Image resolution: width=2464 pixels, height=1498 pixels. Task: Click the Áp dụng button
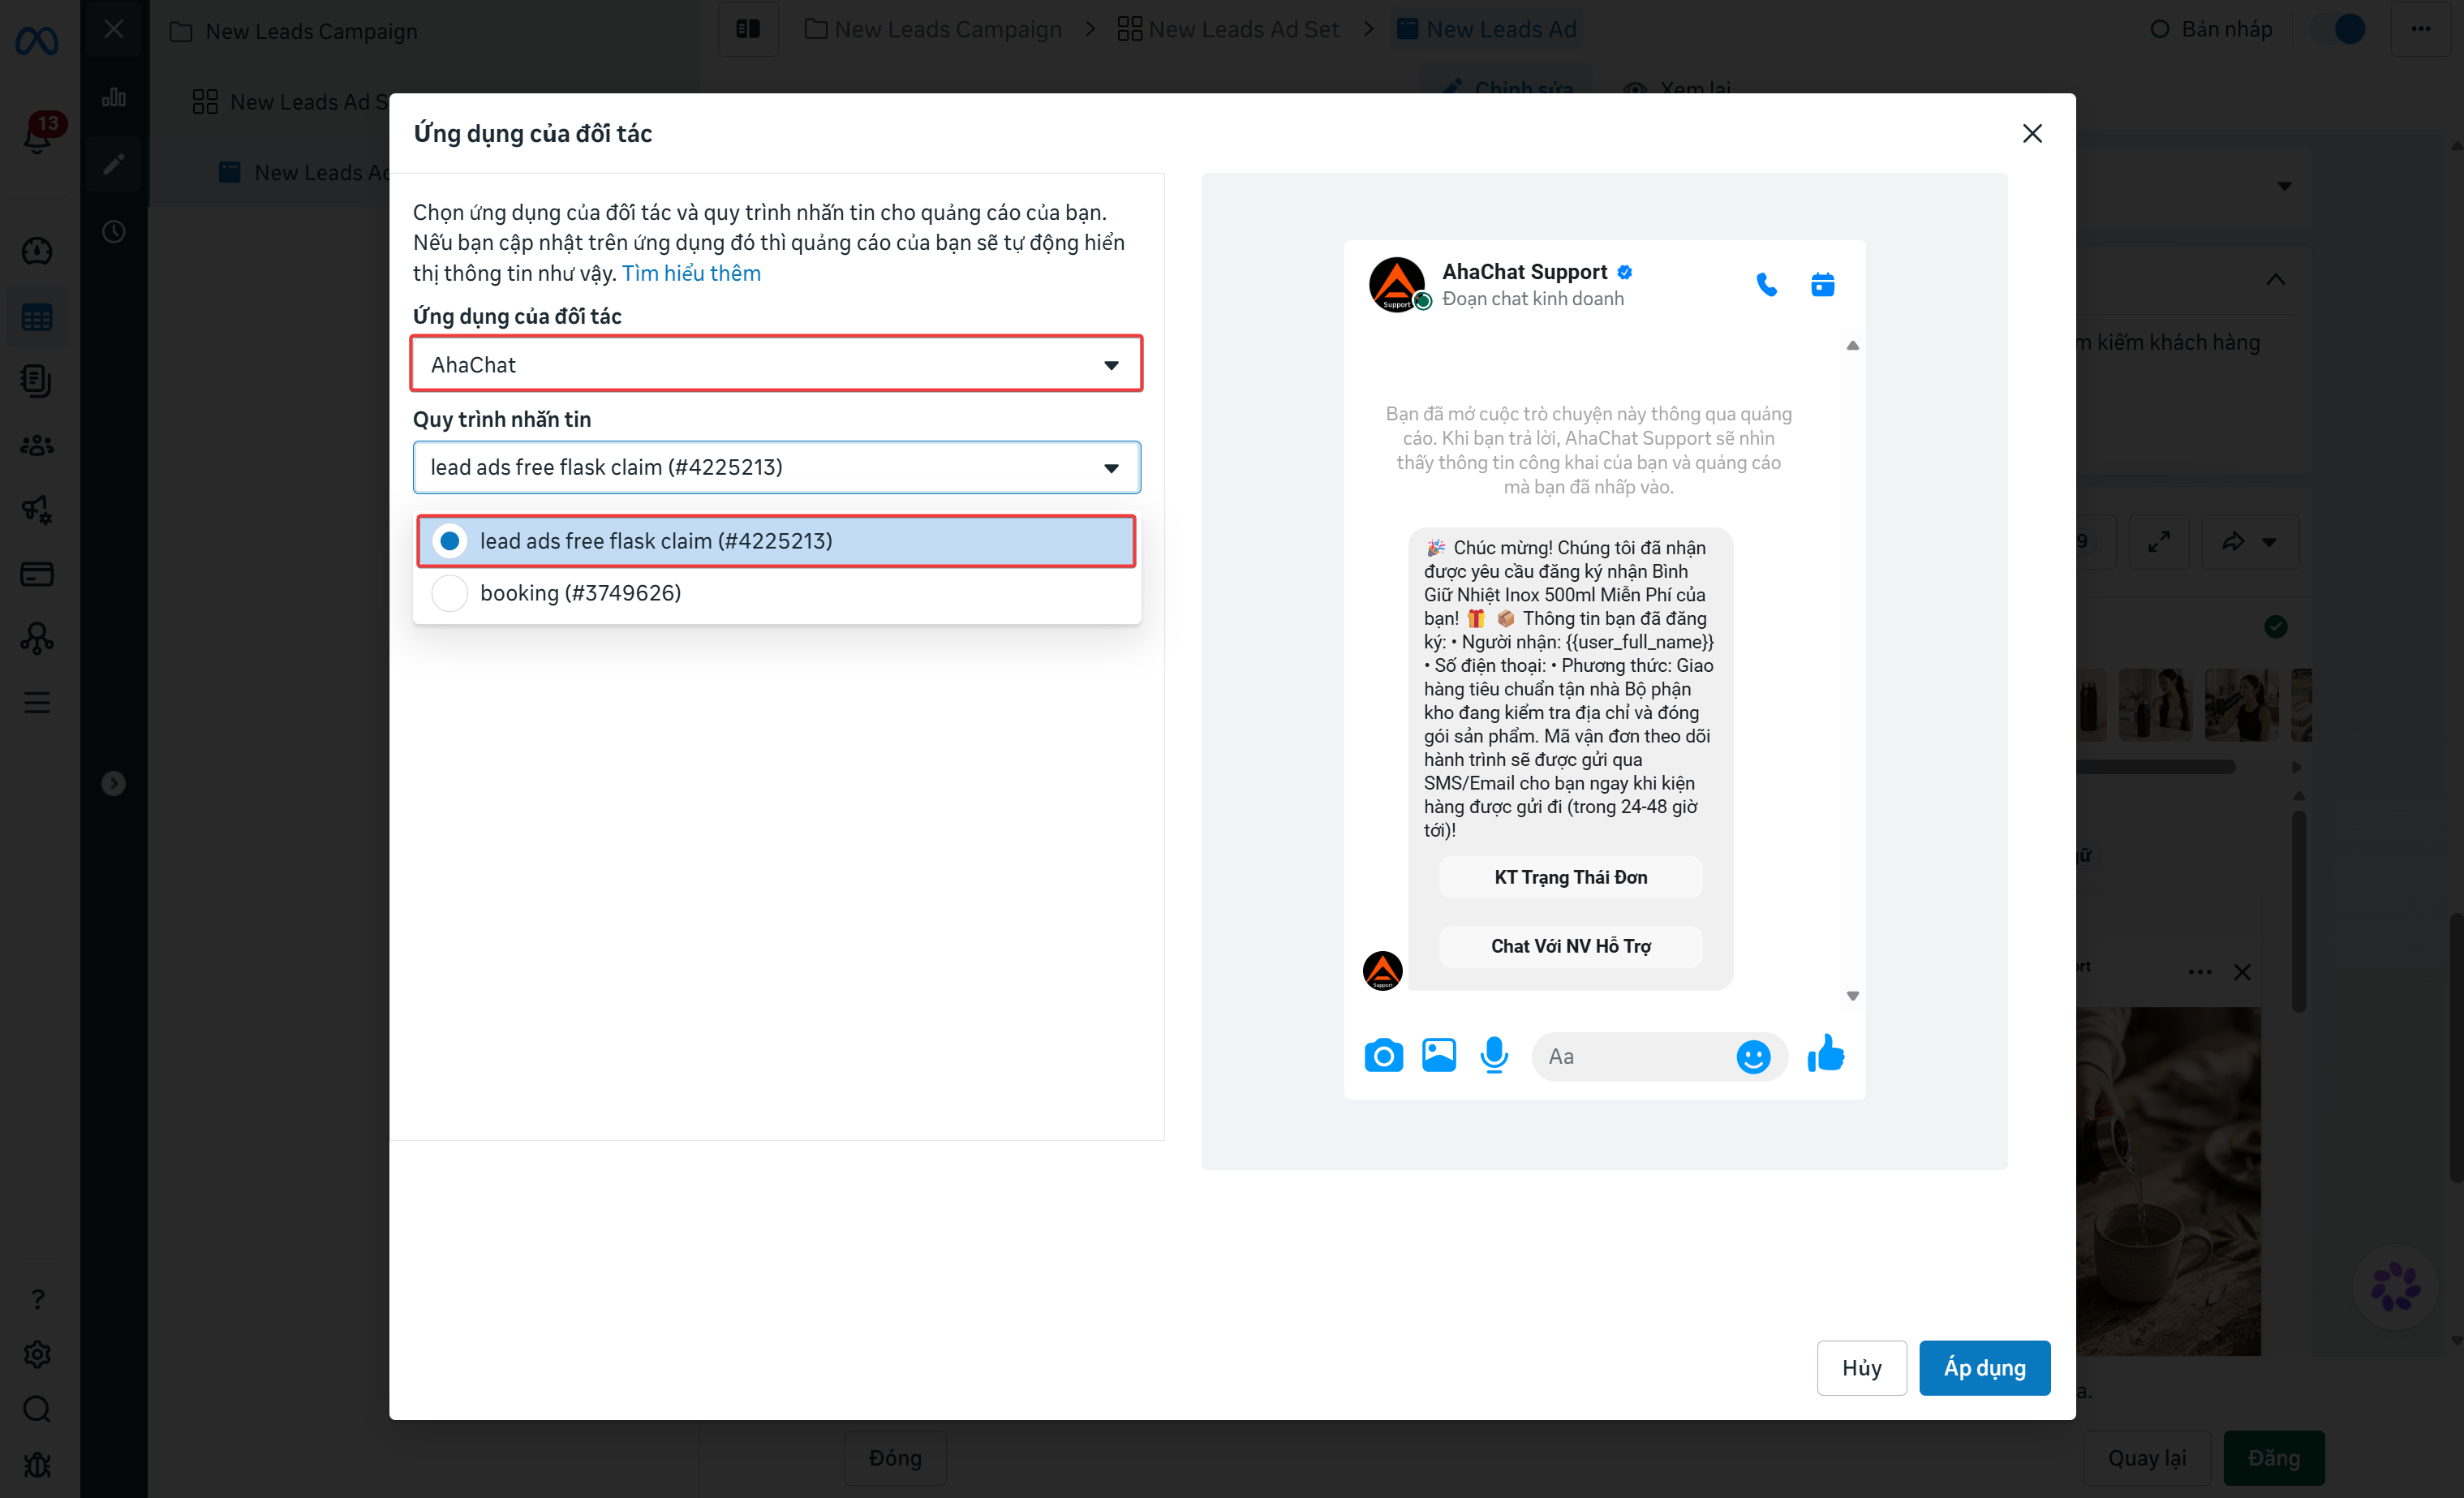click(x=1984, y=1367)
